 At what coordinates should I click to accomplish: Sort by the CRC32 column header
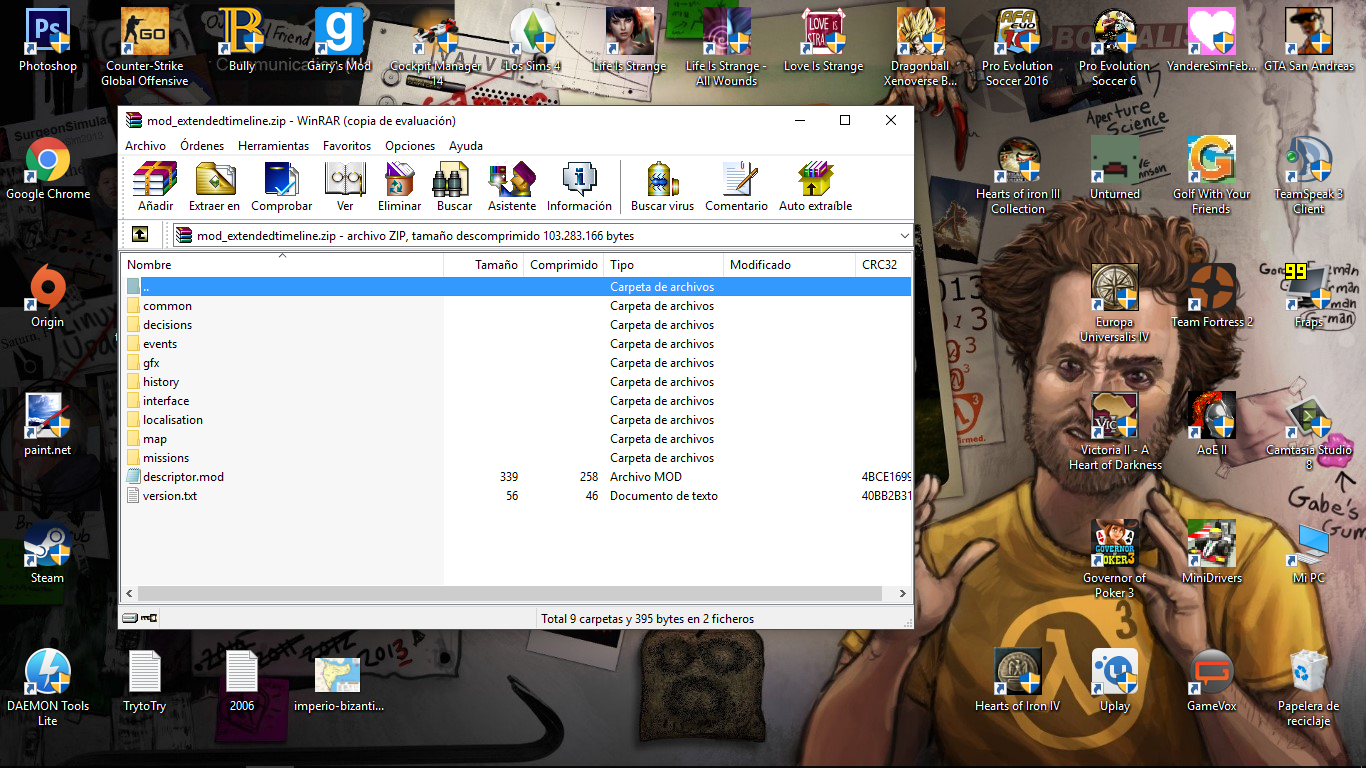click(x=884, y=265)
